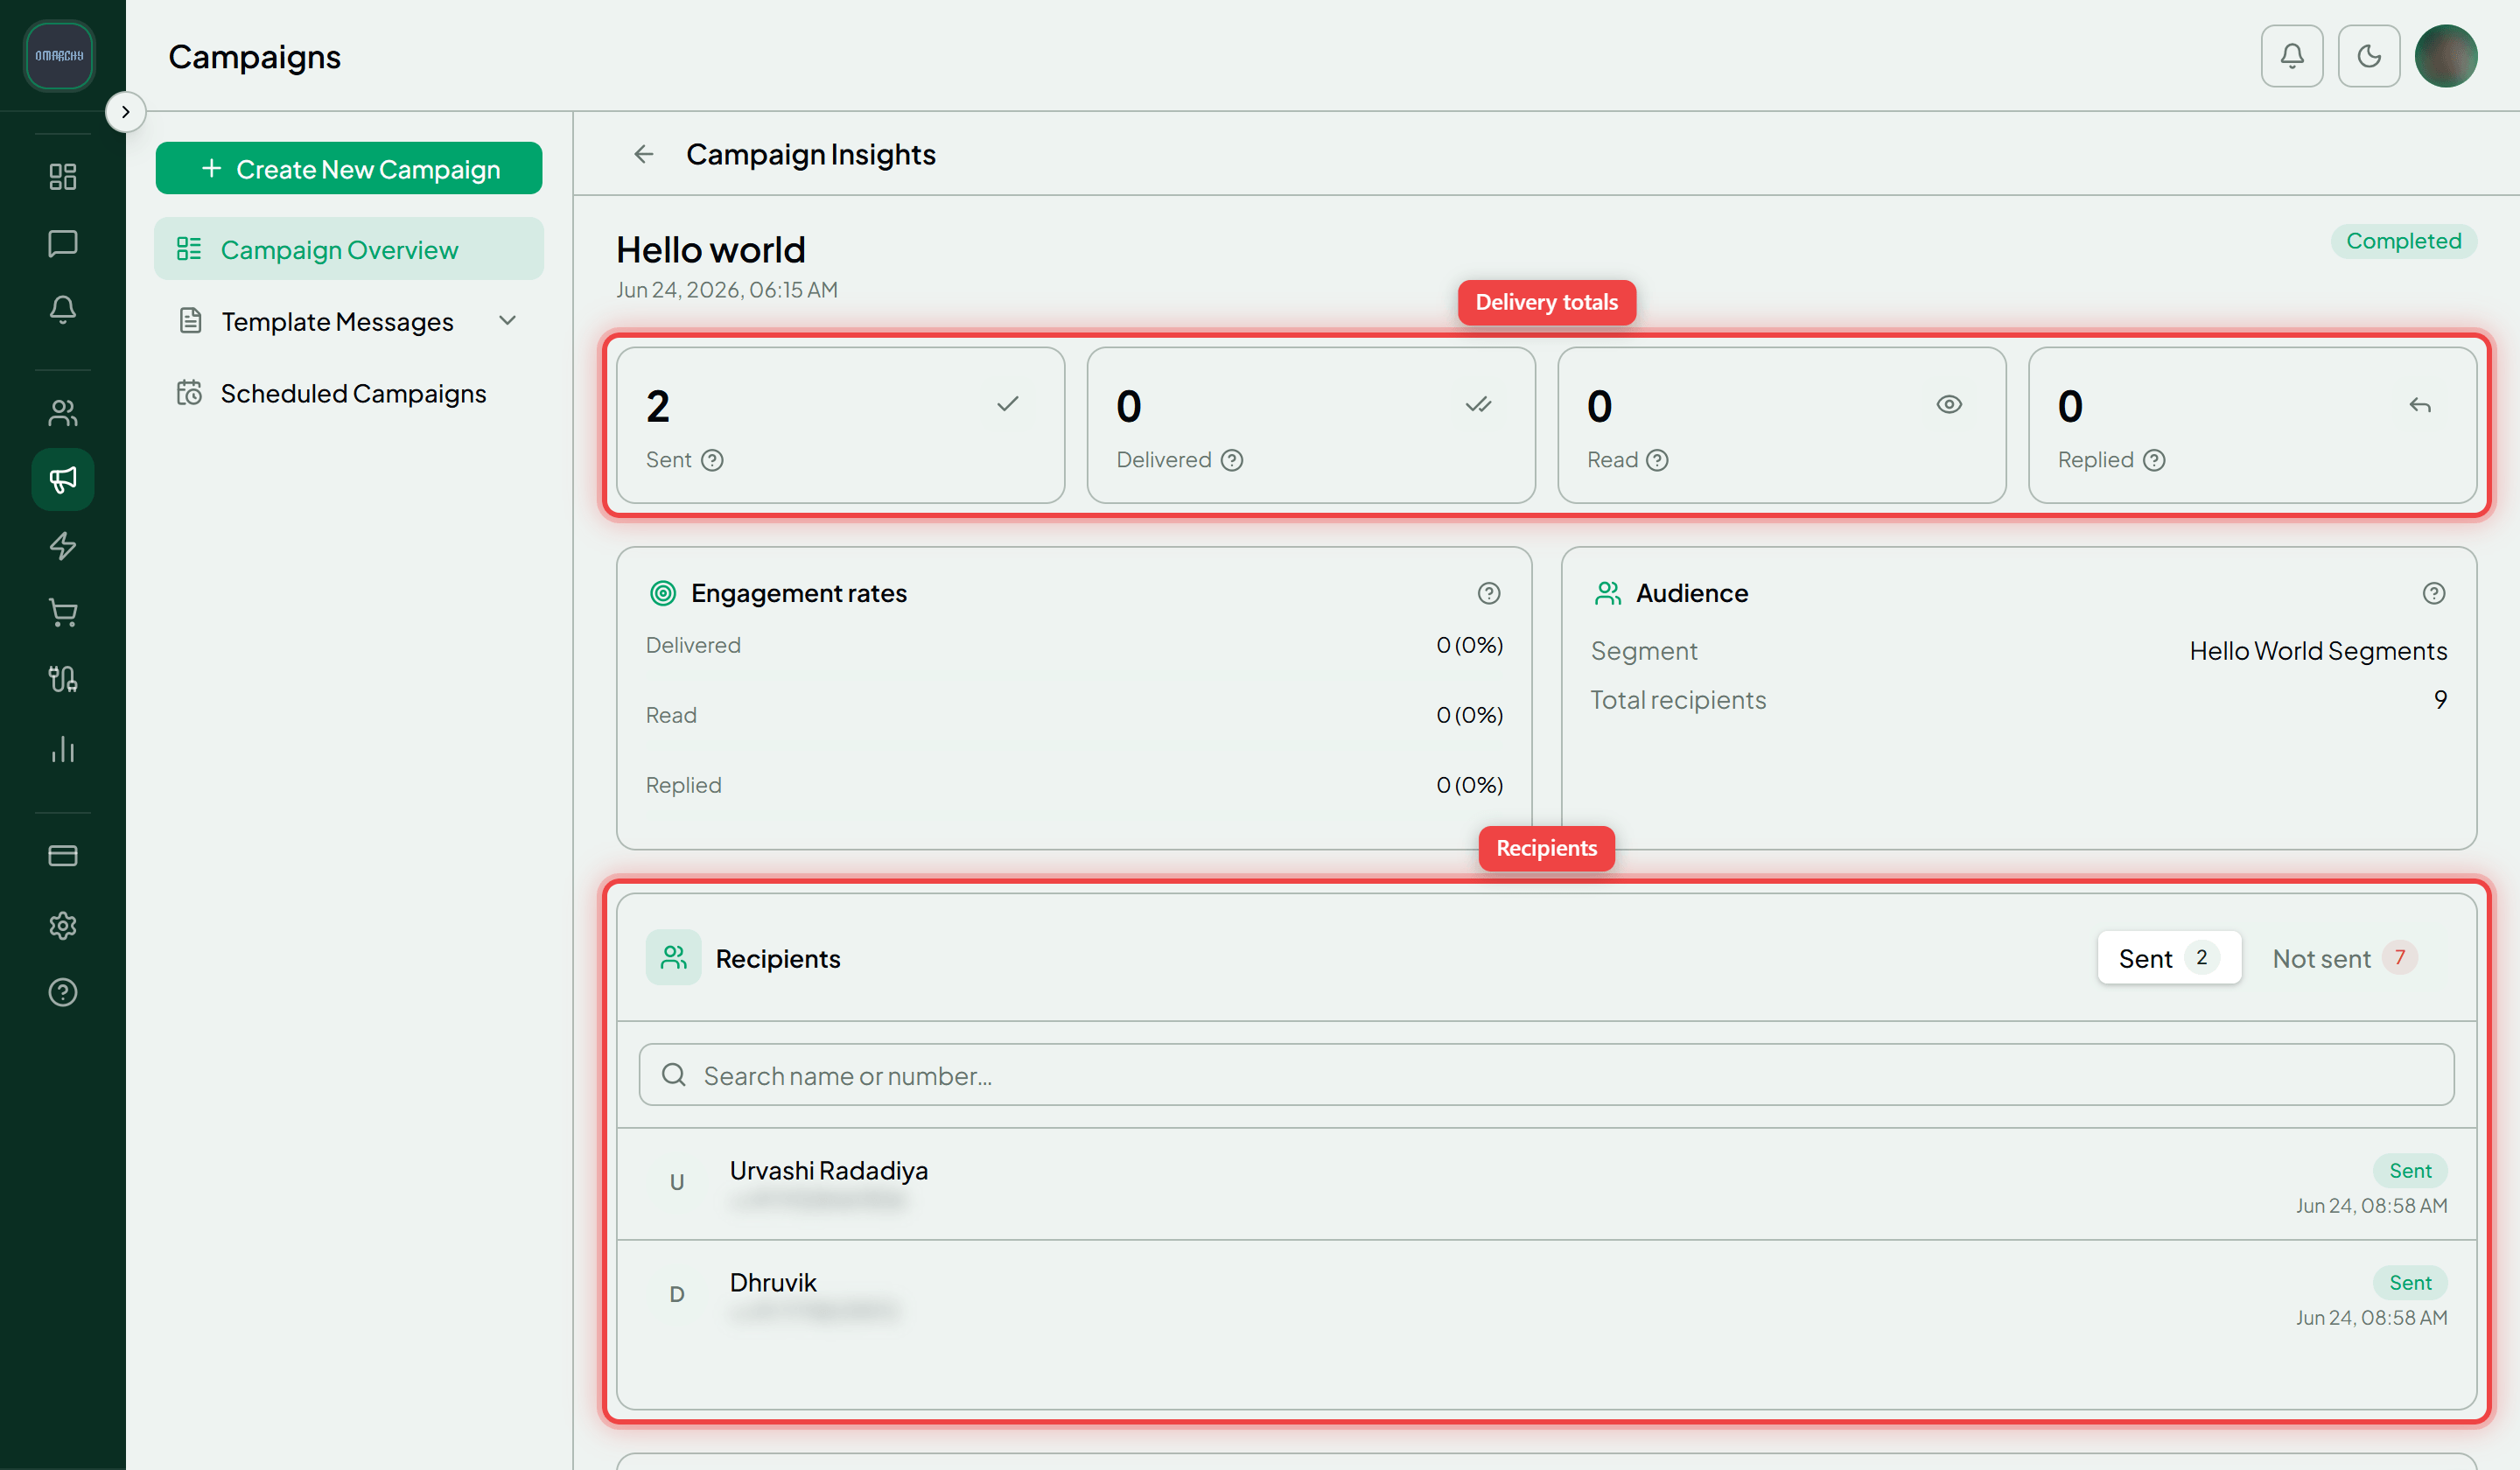Click the eye icon in Read card
Viewport: 2520px width, 1470px height.
pos(1949,404)
